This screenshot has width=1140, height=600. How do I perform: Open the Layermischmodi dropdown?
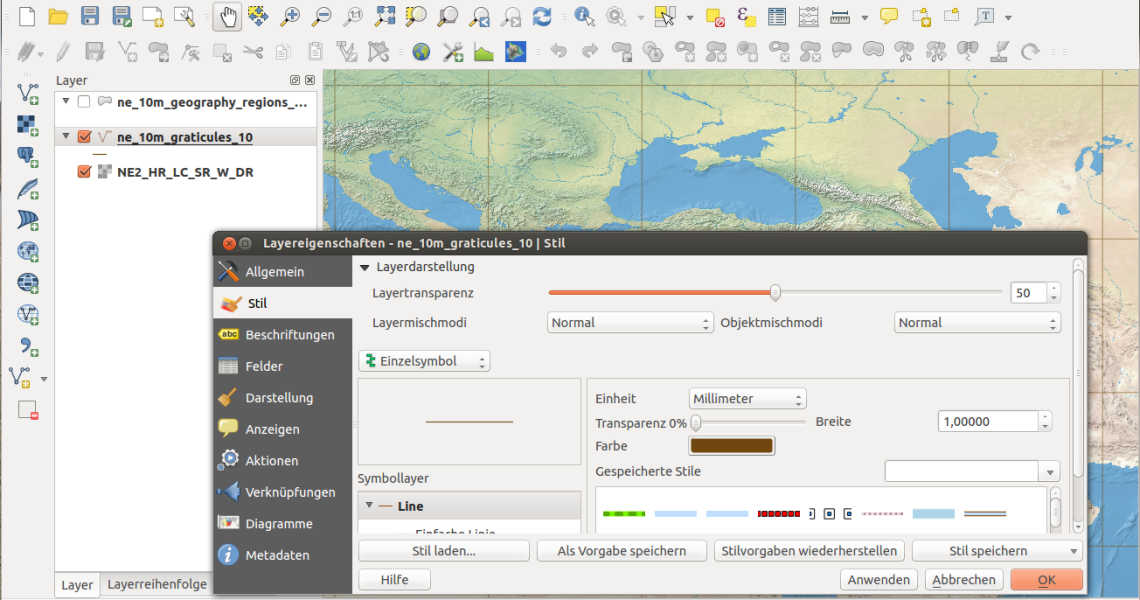630,323
